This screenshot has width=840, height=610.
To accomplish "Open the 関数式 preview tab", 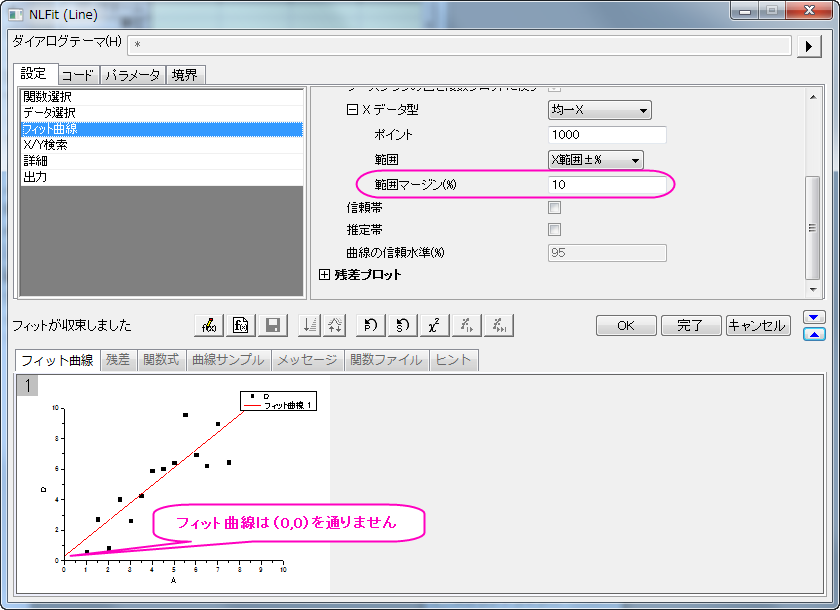I will pos(161,360).
